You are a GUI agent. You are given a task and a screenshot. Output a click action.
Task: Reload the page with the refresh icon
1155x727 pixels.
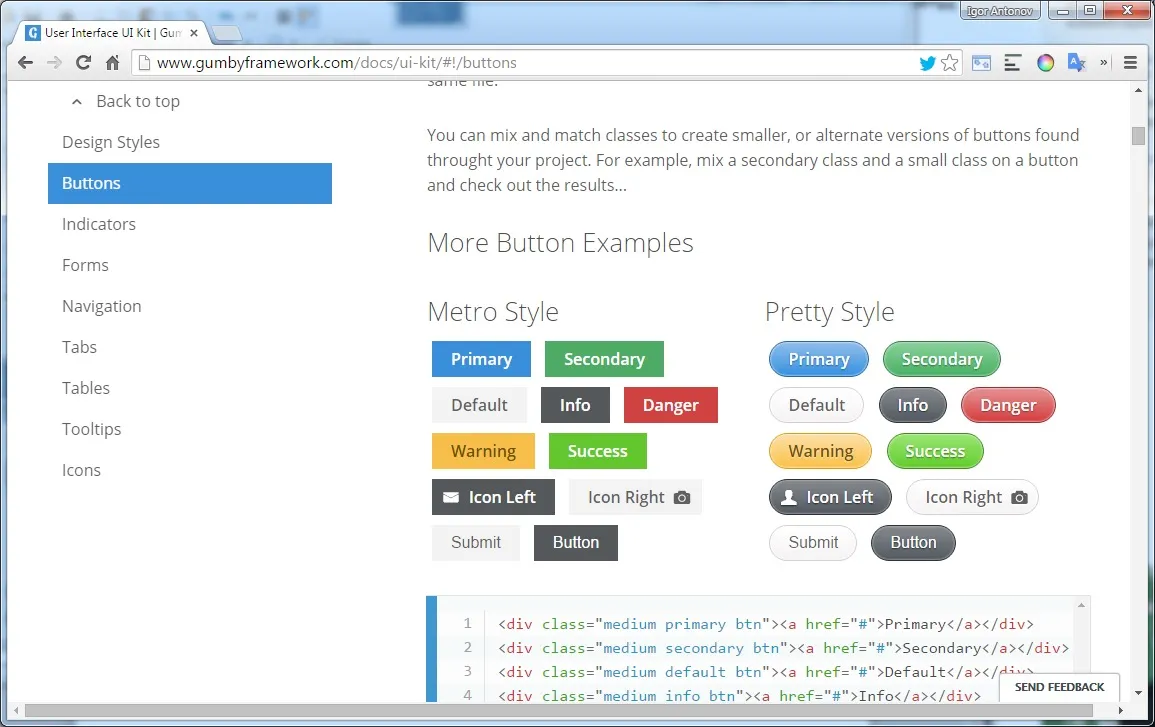coord(83,63)
